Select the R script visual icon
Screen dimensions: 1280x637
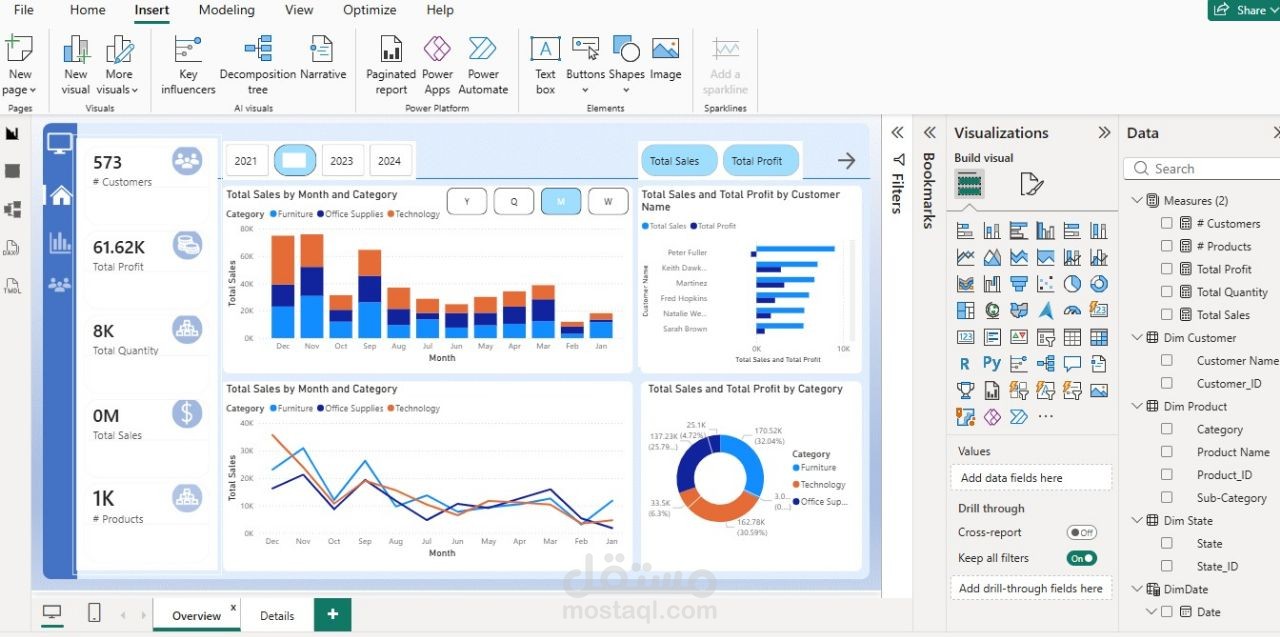pyautogui.click(x=963, y=363)
